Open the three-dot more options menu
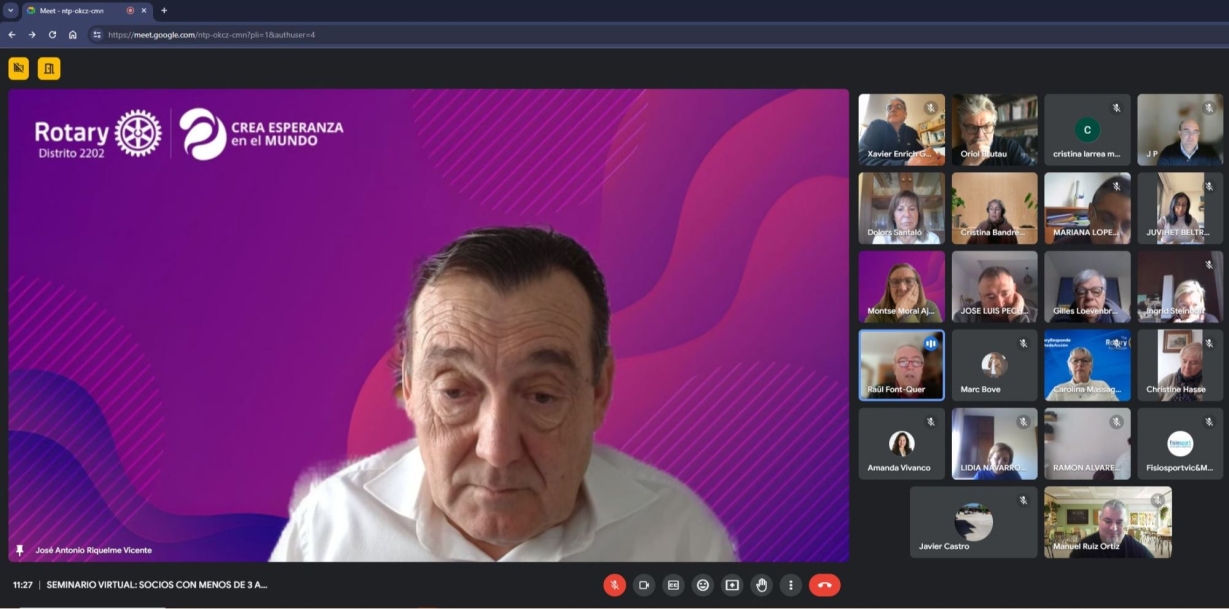 pyautogui.click(x=791, y=585)
